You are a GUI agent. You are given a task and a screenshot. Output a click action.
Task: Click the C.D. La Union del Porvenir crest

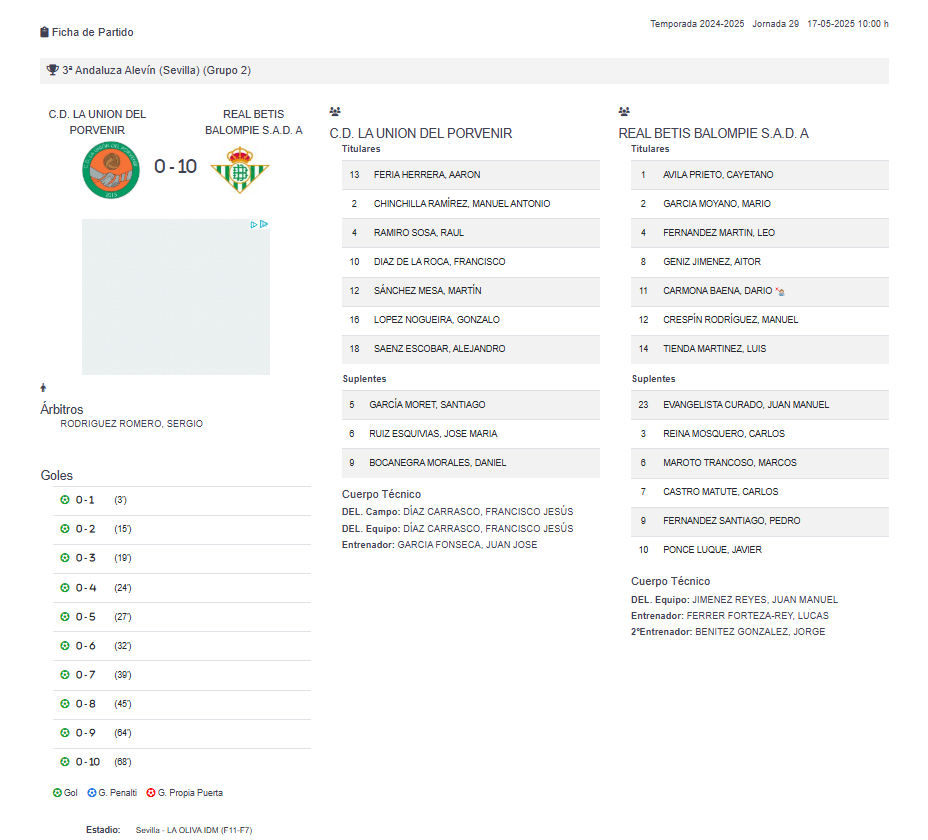(x=111, y=170)
